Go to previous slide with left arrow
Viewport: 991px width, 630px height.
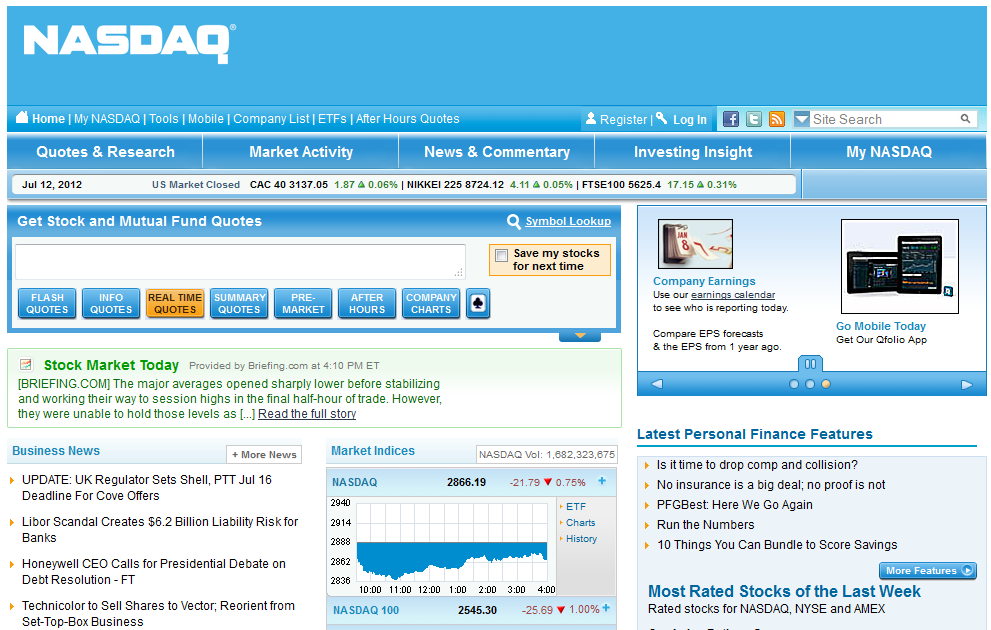(657, 384)
